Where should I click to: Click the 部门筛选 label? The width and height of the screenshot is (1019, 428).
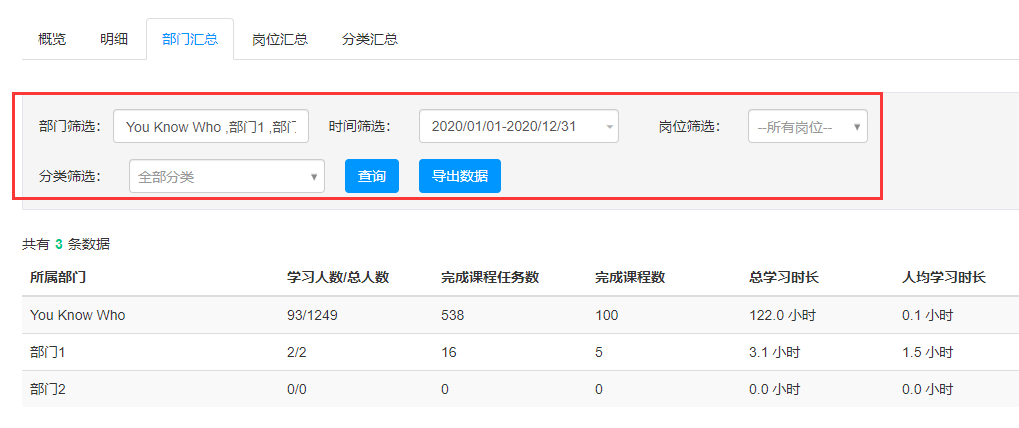(x=70, y=126)
